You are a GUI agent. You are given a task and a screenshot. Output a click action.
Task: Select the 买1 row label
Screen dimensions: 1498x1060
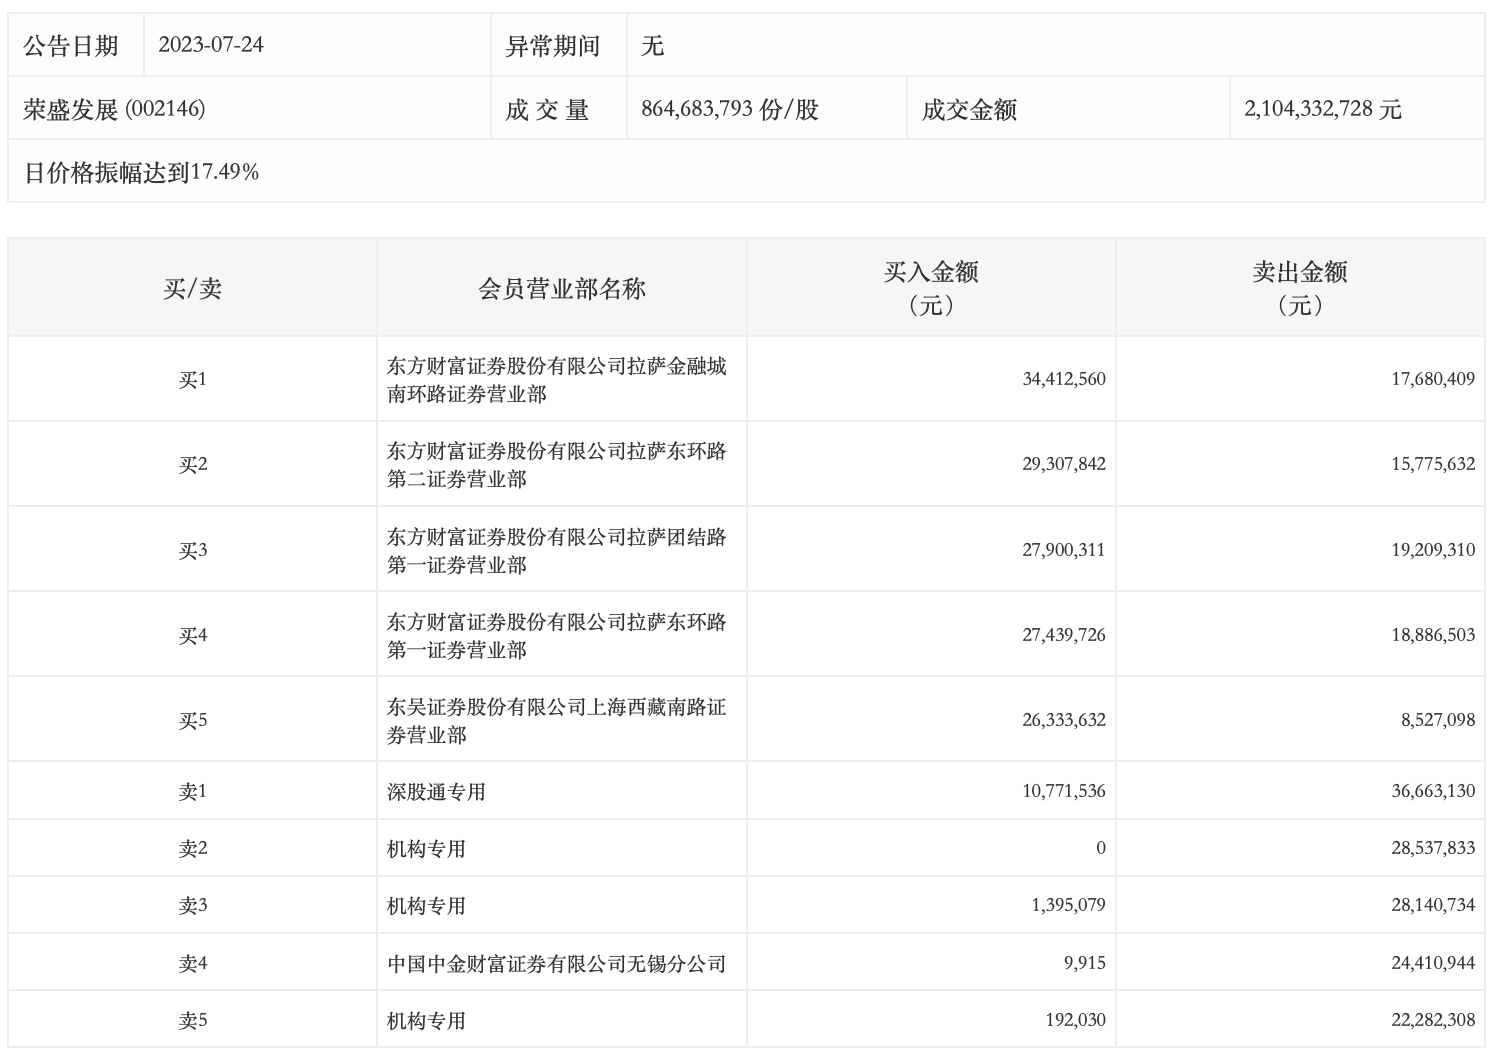tap(192, 380)
